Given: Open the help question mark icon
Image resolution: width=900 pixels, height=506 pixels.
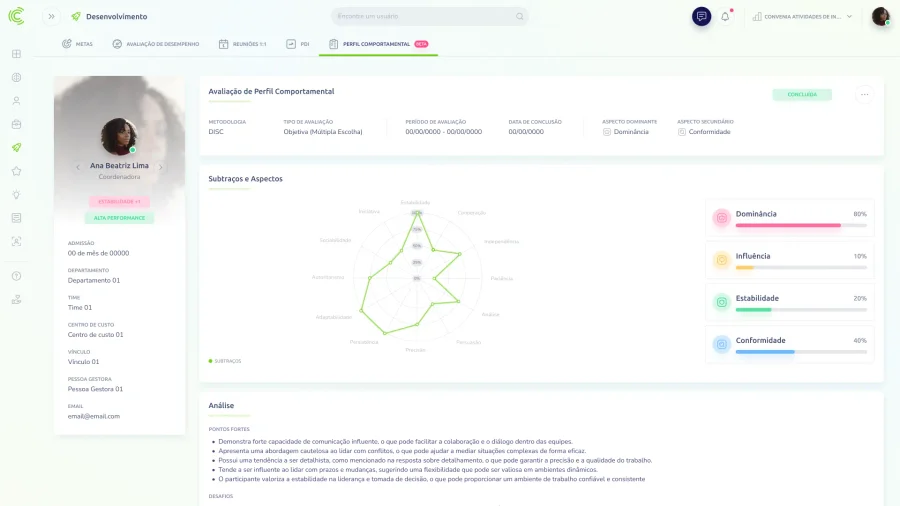Looking at the screenshot, I should [x=17, y=276].
